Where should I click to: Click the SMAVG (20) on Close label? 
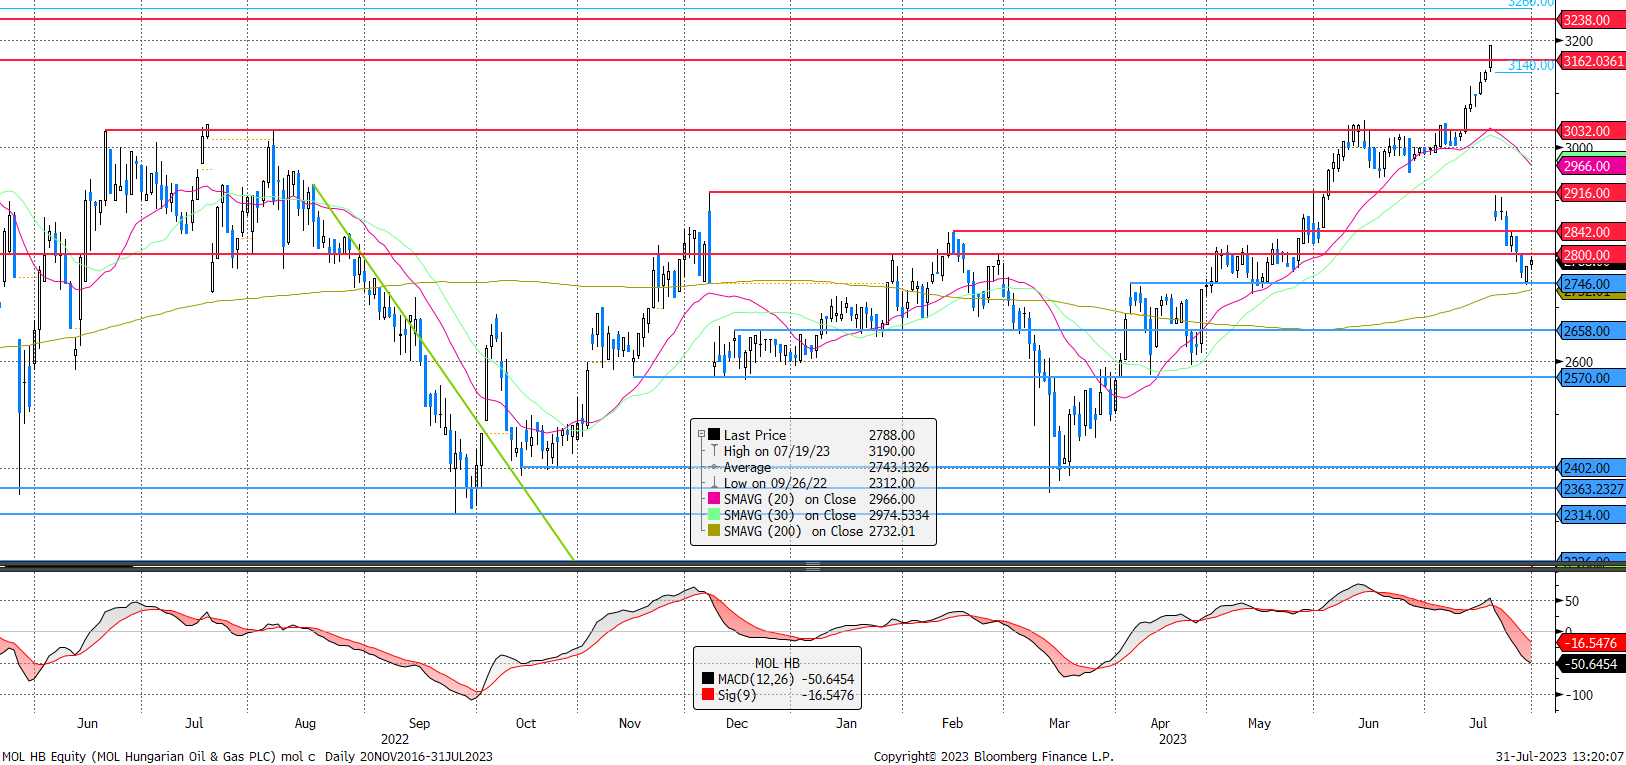(x=790, y=499)
